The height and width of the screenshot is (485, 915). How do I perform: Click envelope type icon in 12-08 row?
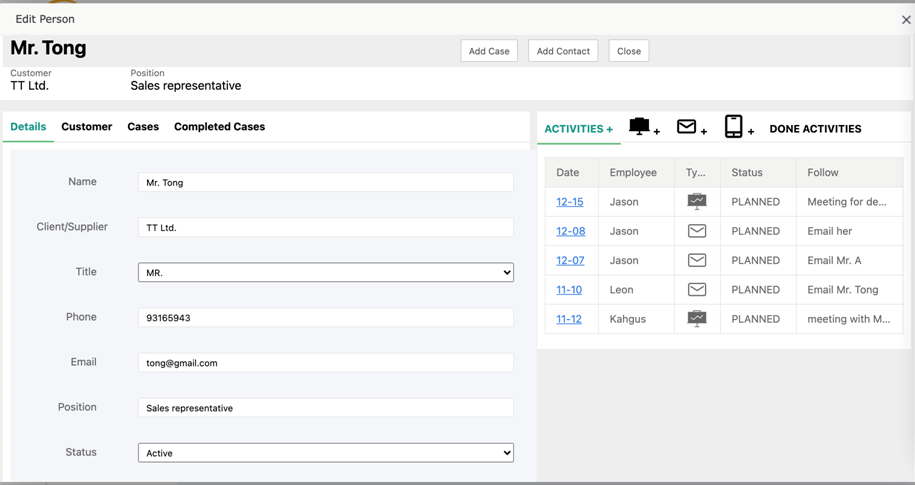[697, 231]
